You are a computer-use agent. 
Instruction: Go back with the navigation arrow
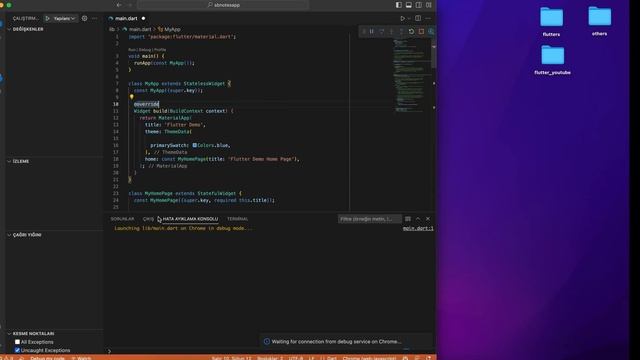tap(119, 5)
